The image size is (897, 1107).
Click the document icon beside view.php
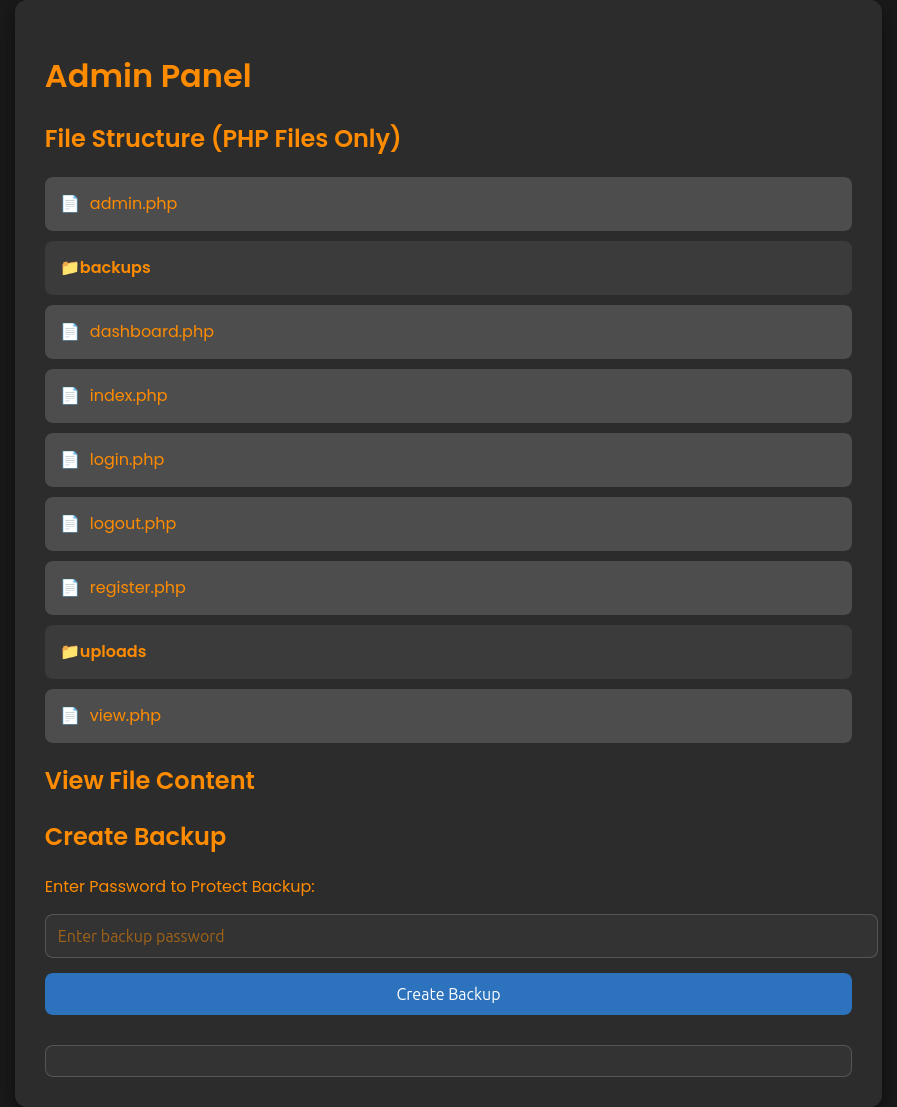pos(70,716)
